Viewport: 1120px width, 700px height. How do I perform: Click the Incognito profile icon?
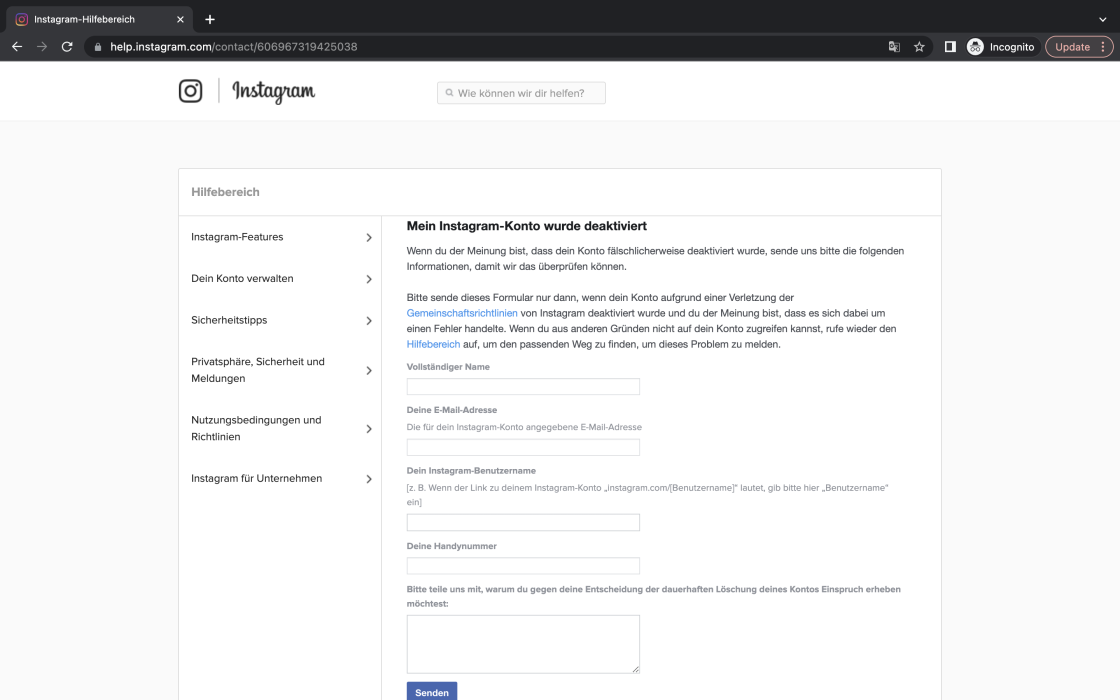[975, 47]
